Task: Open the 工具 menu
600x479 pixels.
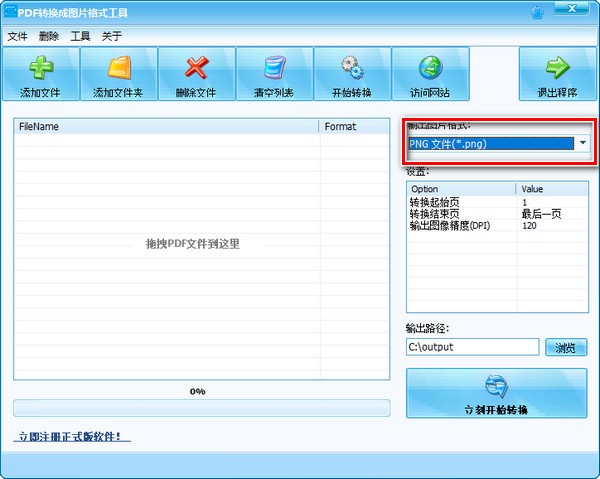Action: [80, 36]
